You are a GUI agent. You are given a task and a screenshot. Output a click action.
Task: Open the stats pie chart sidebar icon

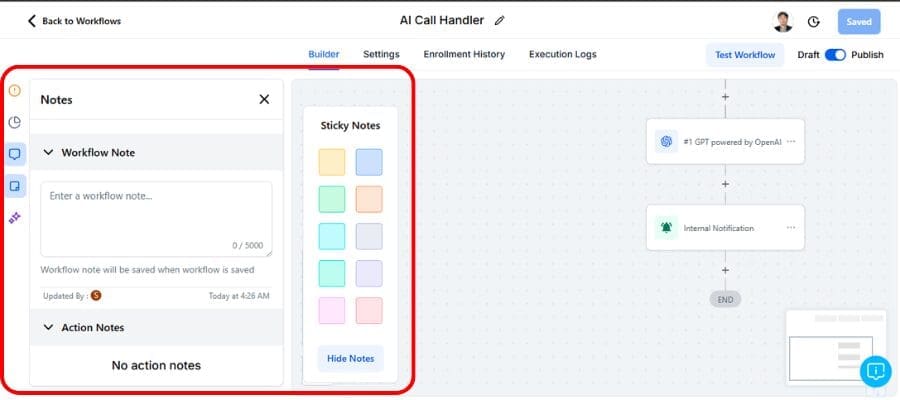tap(14, 122)
